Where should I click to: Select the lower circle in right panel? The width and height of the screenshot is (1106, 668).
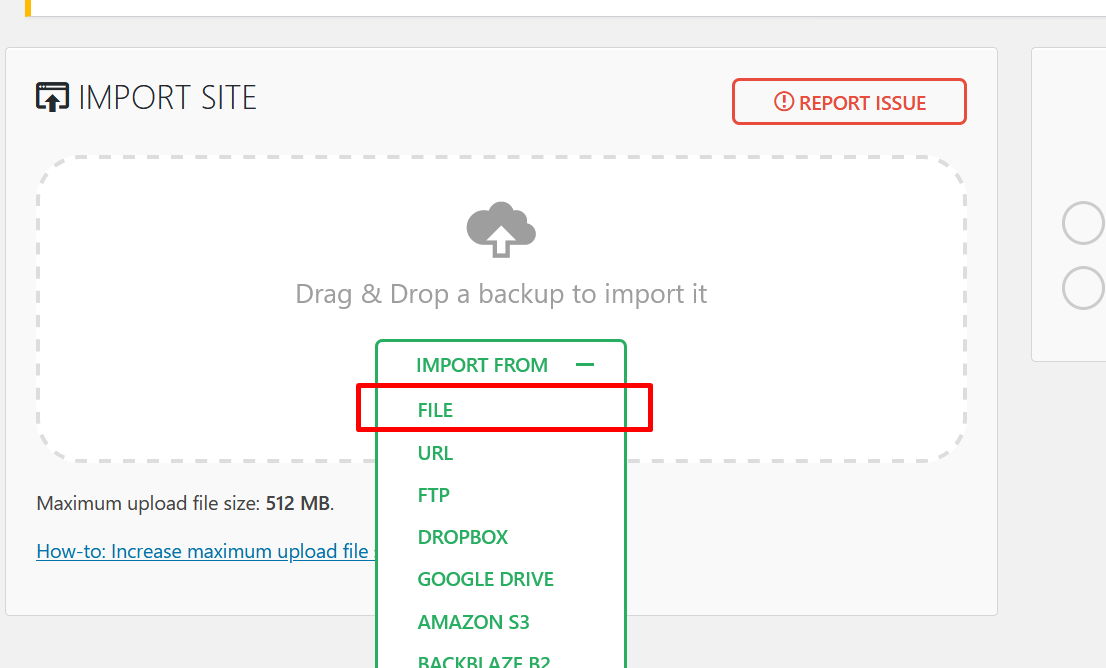pos(1083,288)
